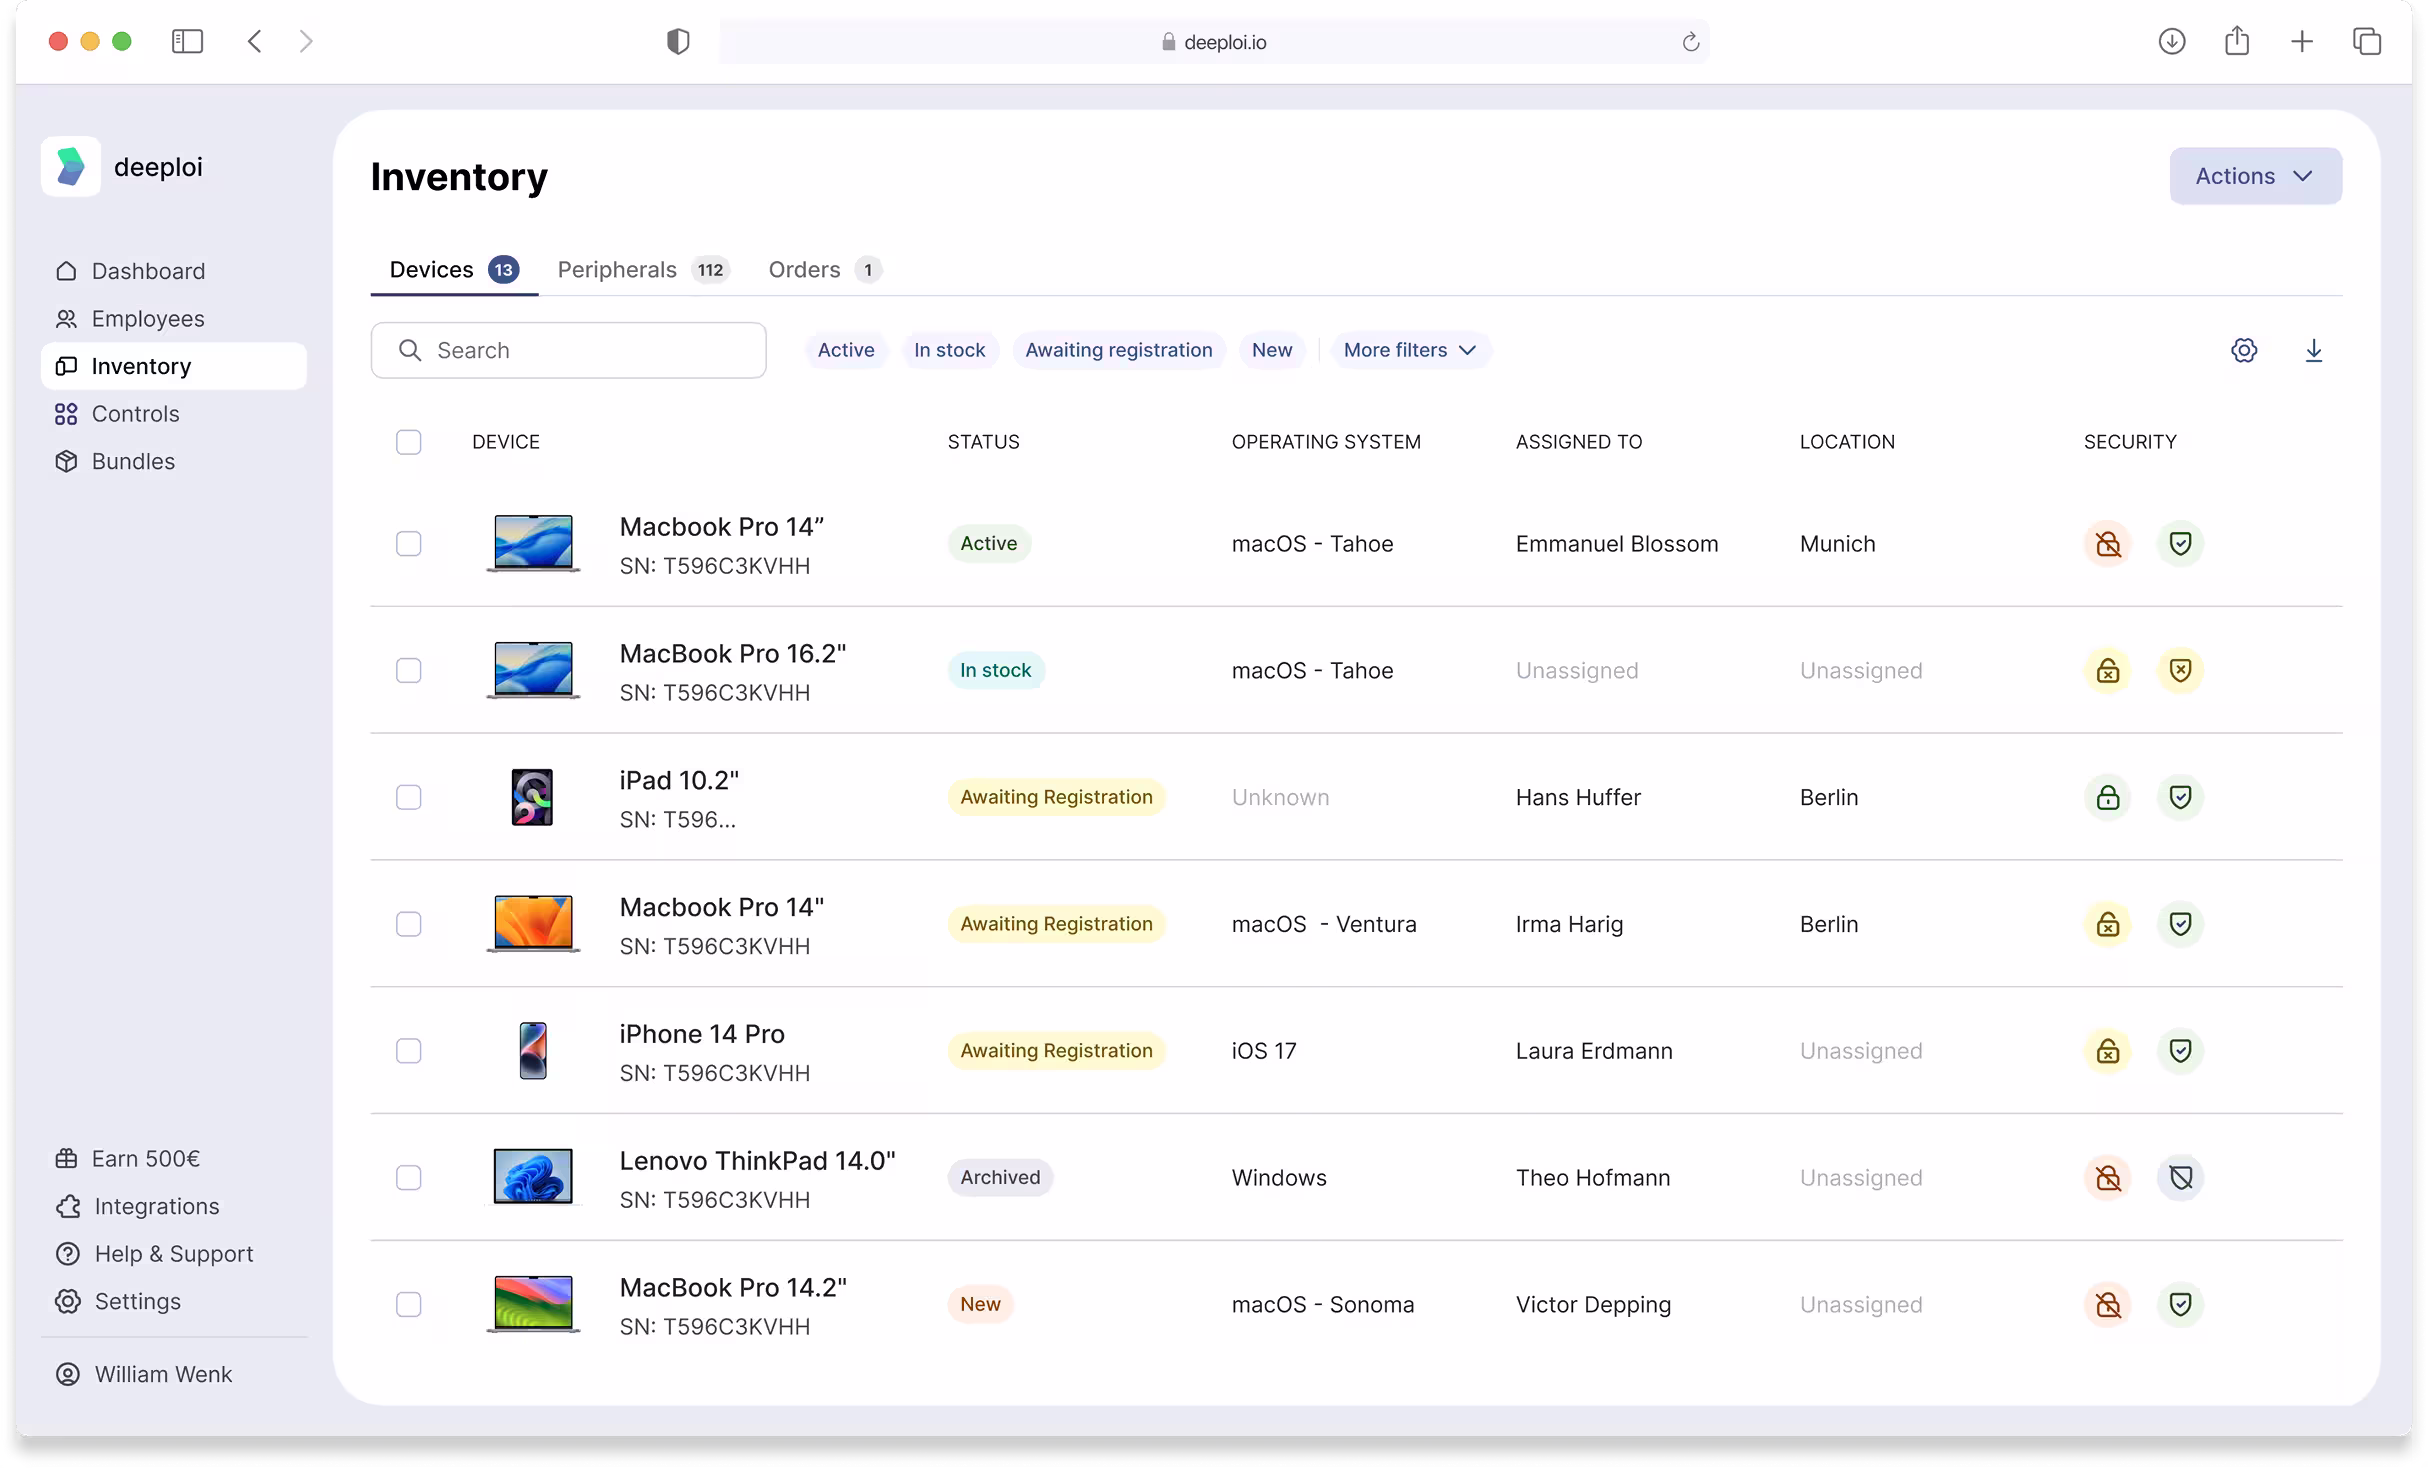Expand the More filters dropdown
This screenshot has width=2428, height=1468.
pyautogui.click(x=1410, y=350)
